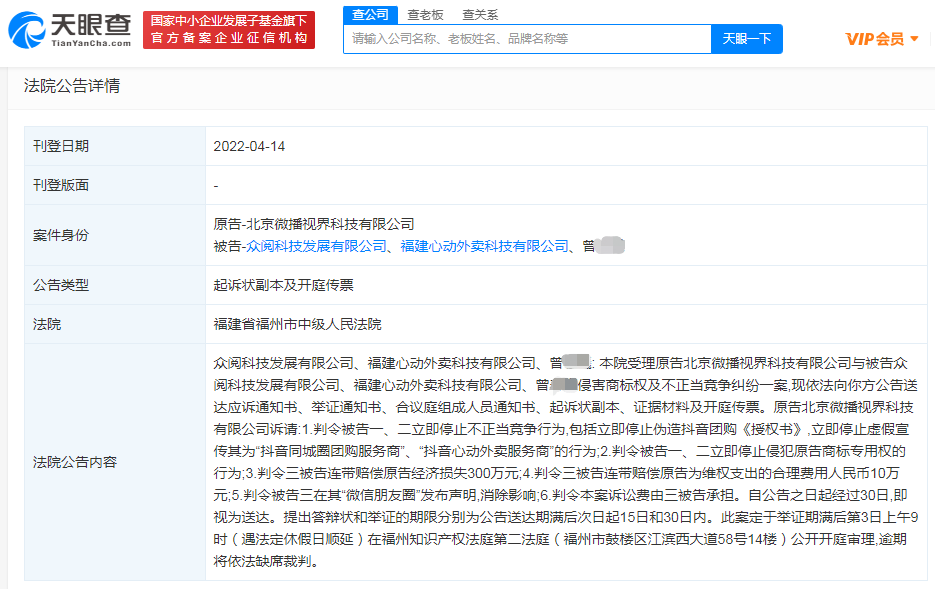Image resolution: width=935 pixels, height=589 pixels.
Task: Focus the company name search input
Action: (527, 39)
